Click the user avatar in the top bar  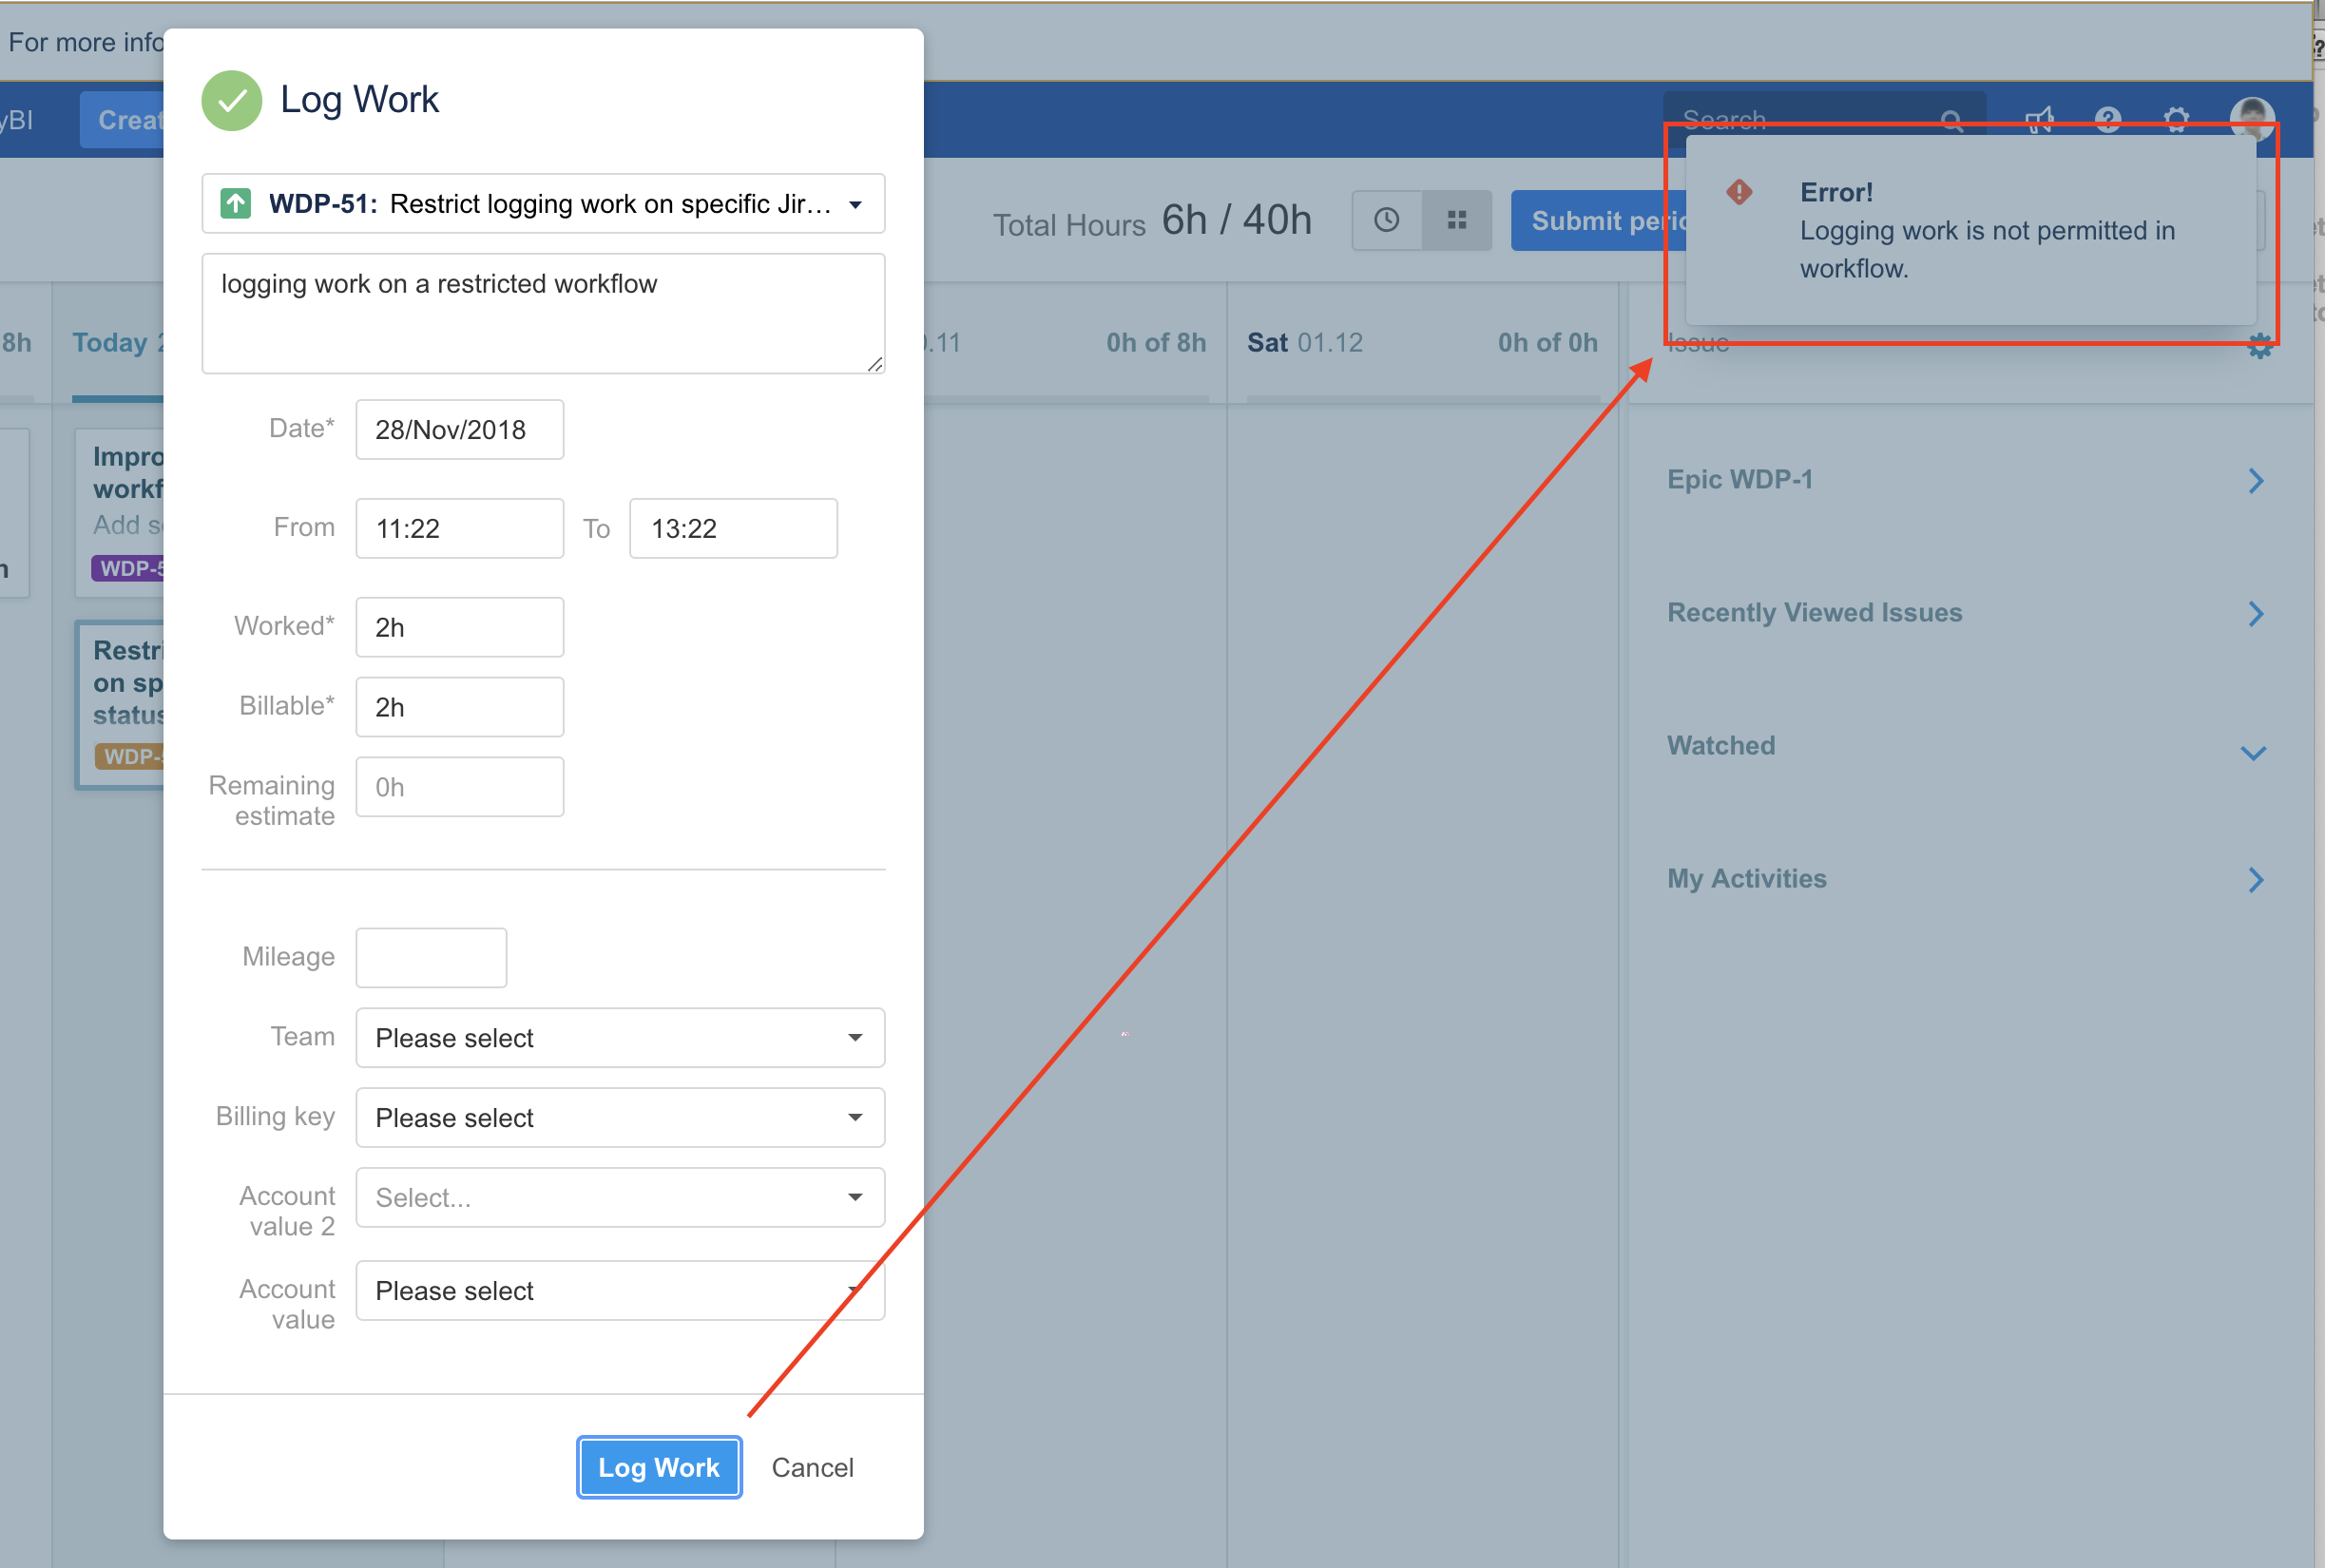point(2251,120)
